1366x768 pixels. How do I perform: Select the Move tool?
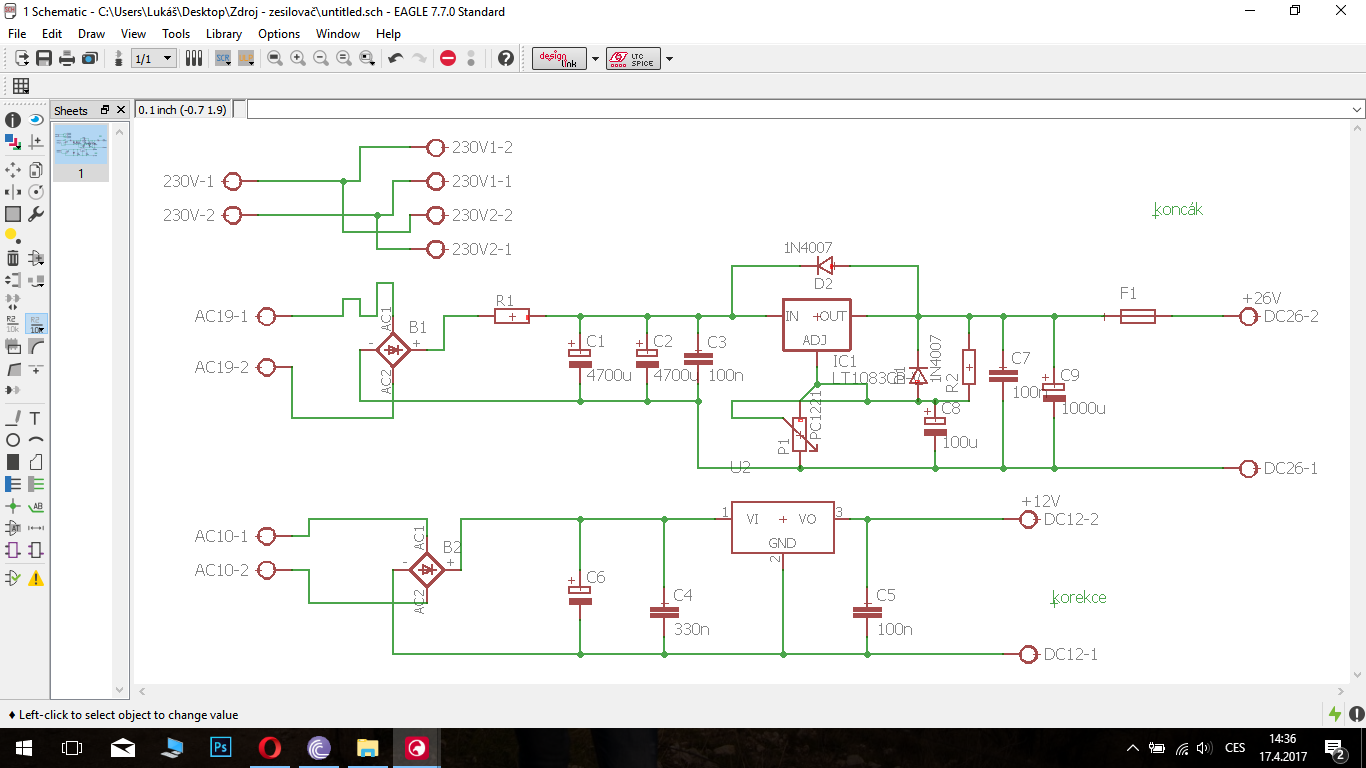[13, 170]
